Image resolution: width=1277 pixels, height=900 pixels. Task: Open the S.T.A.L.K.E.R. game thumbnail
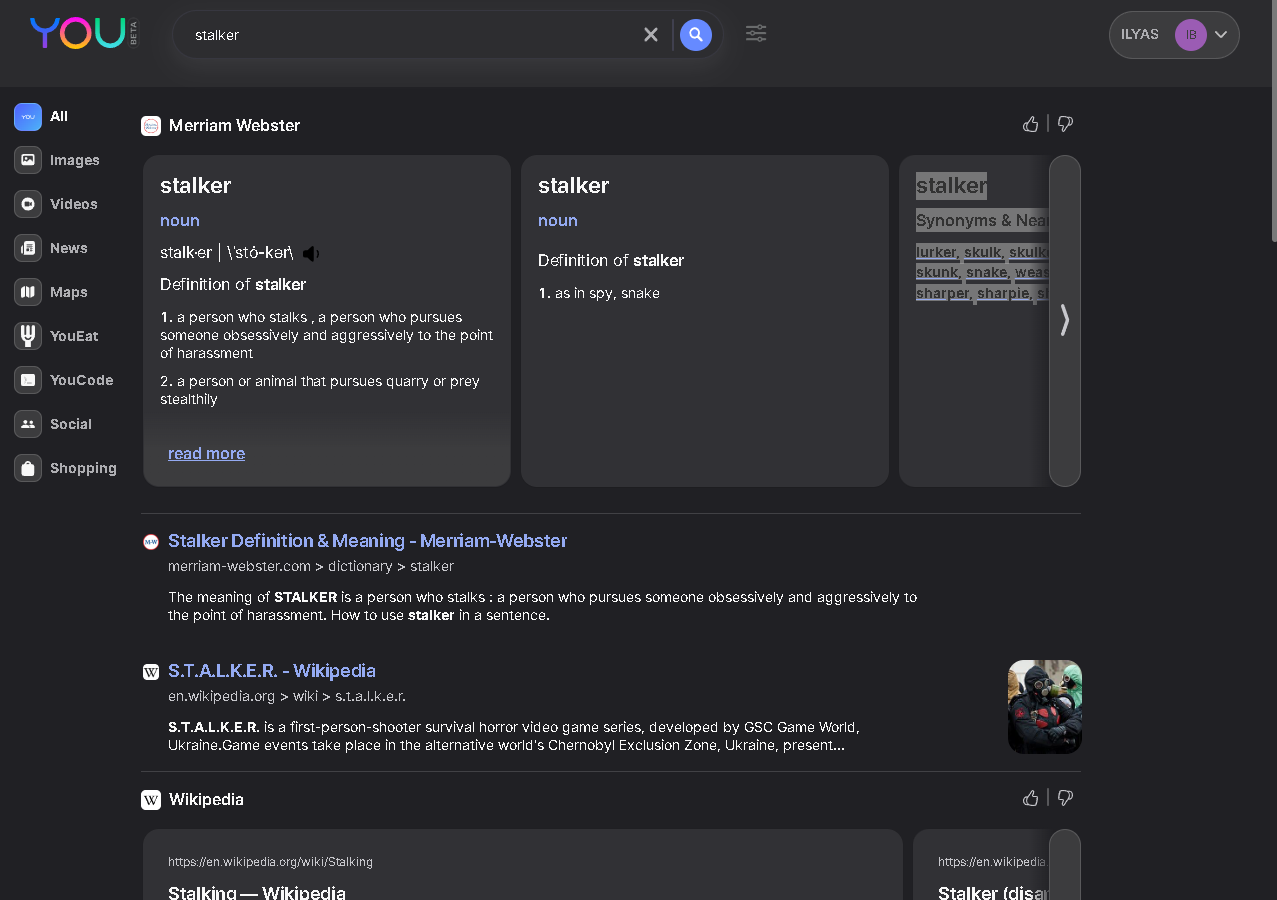(1045, 707)
